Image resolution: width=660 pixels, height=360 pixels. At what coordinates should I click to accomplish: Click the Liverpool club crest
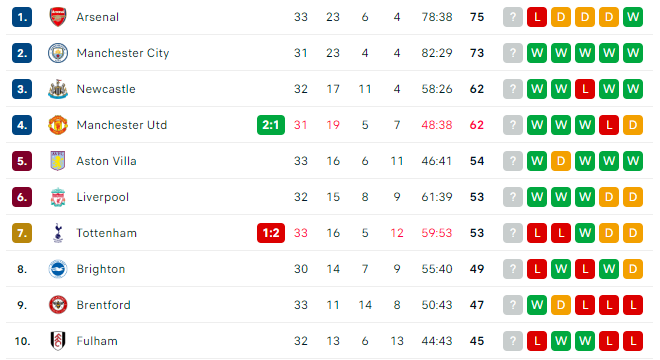tap(58, 197)
